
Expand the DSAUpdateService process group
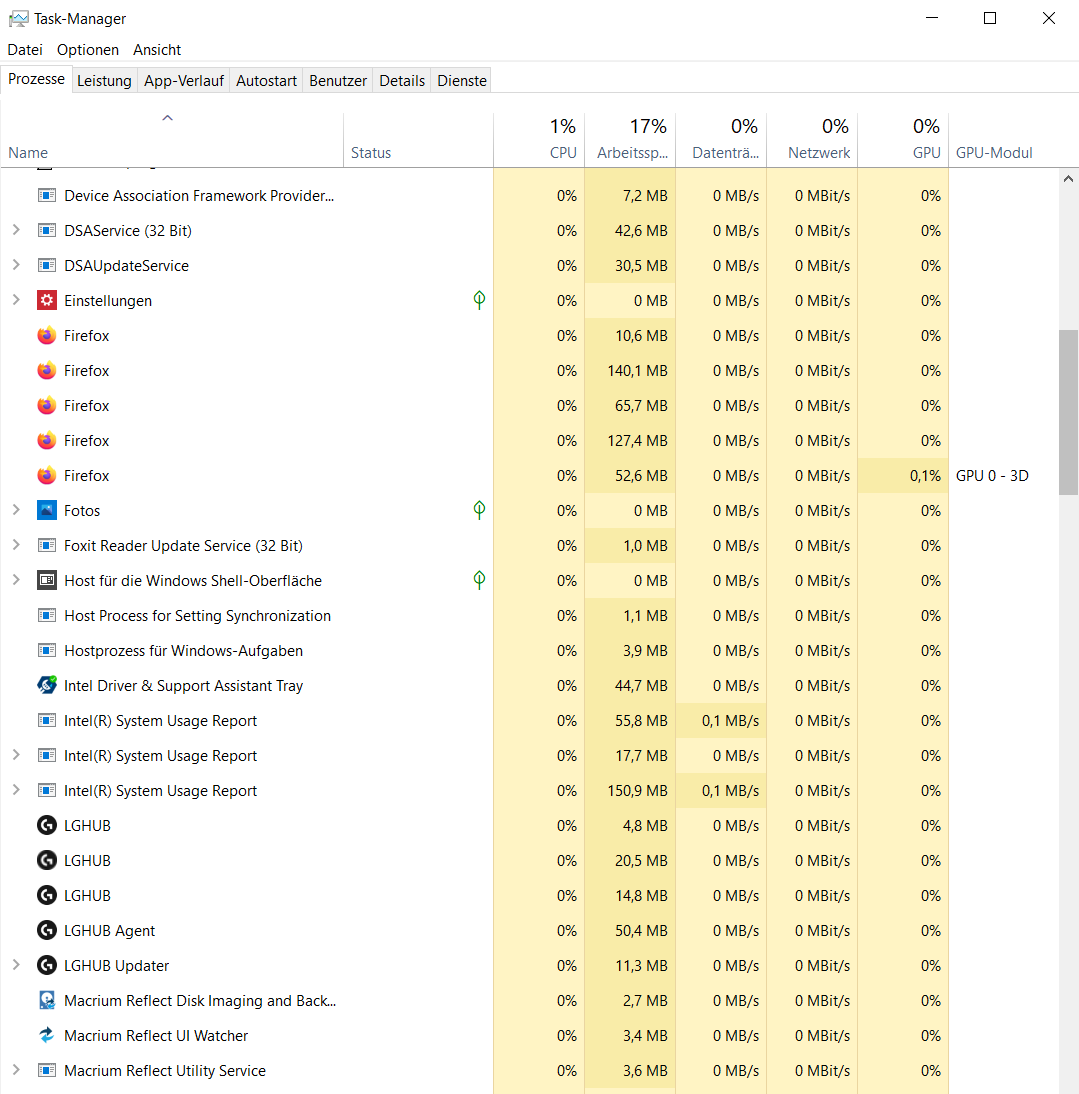pos(16,265)
